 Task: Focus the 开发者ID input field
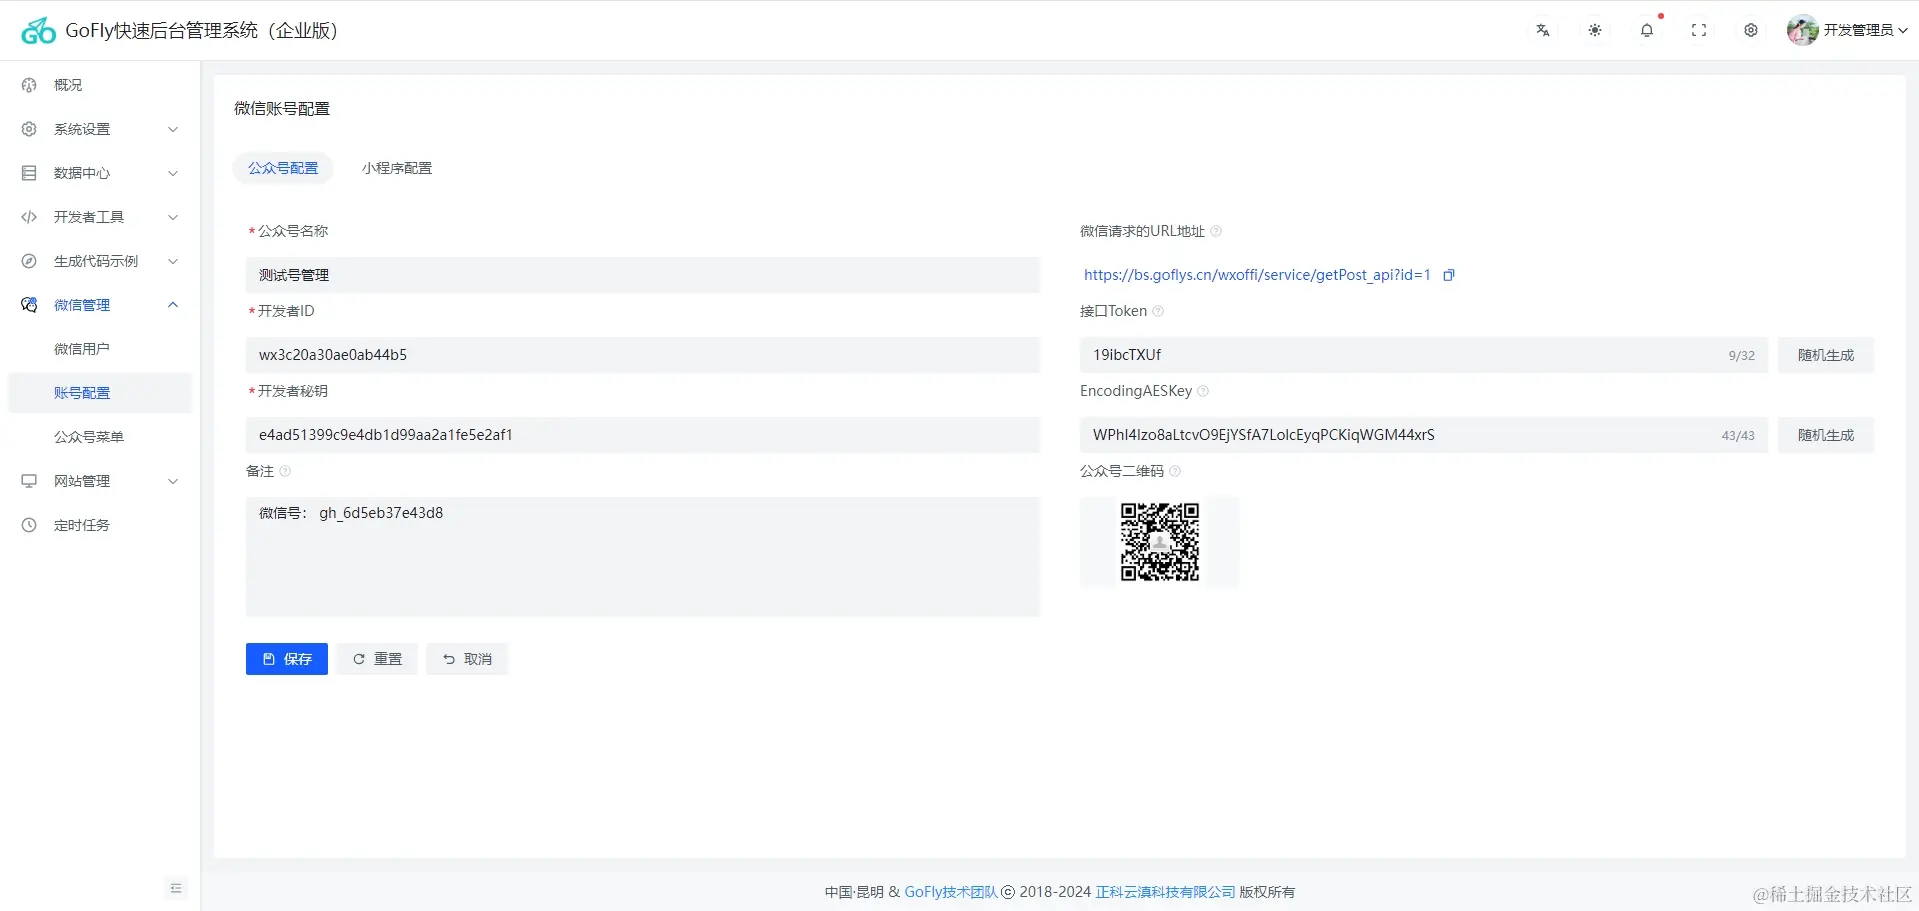[x=643, y=355]
